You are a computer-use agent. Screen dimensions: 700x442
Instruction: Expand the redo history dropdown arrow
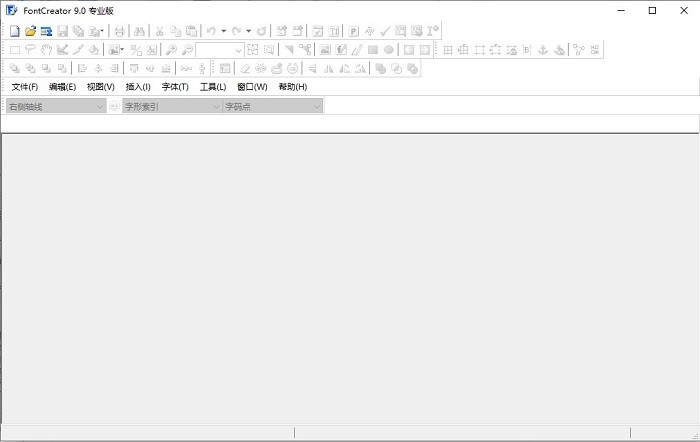(x=249, y=31)
